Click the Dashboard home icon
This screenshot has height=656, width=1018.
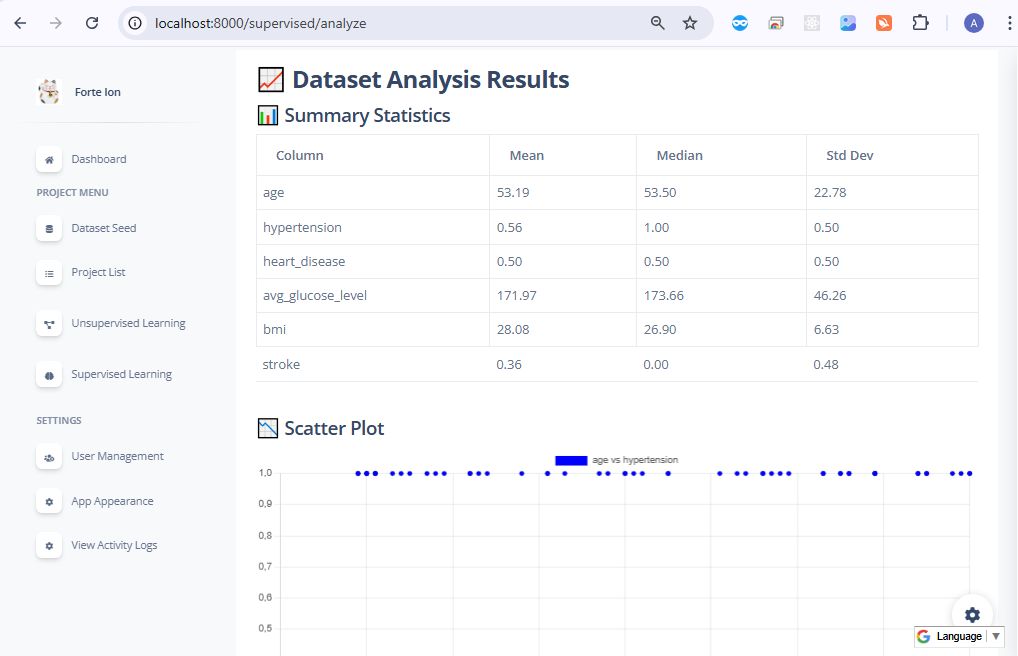coord(49,160)
